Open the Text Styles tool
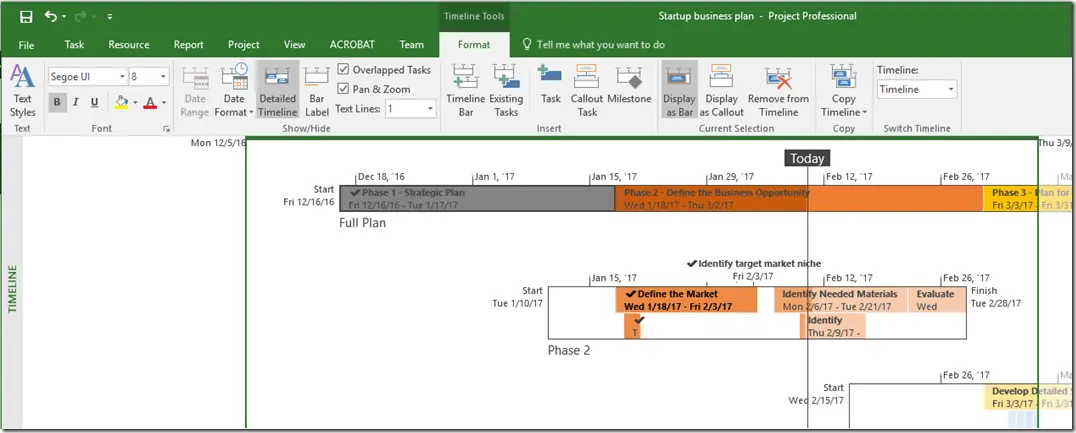 pos(23,91)
